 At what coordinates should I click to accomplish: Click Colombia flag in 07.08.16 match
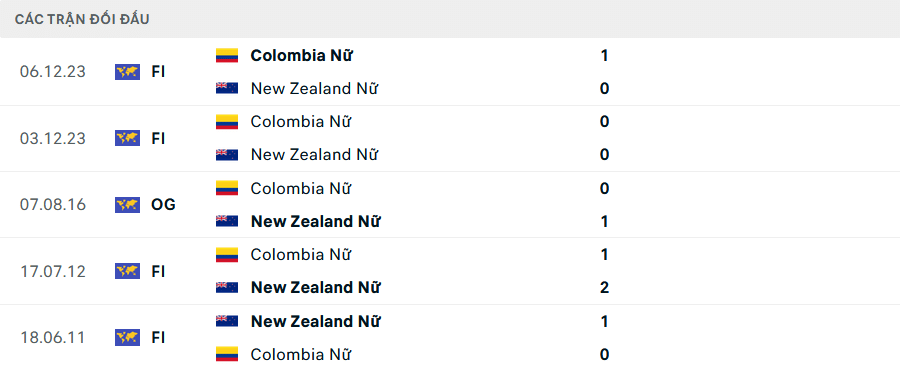tap(227, 188)
